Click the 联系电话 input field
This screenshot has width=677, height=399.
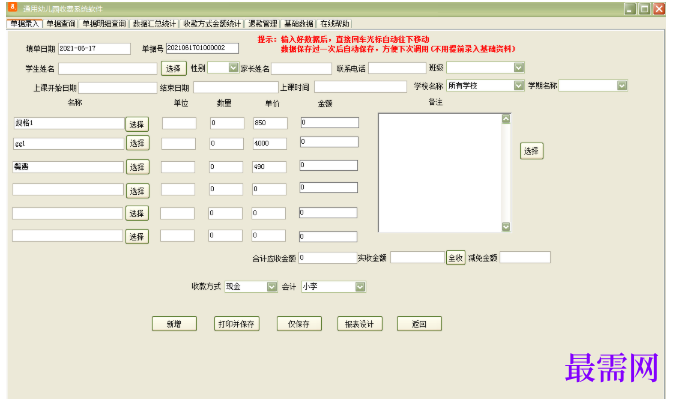tap(397, 68)
